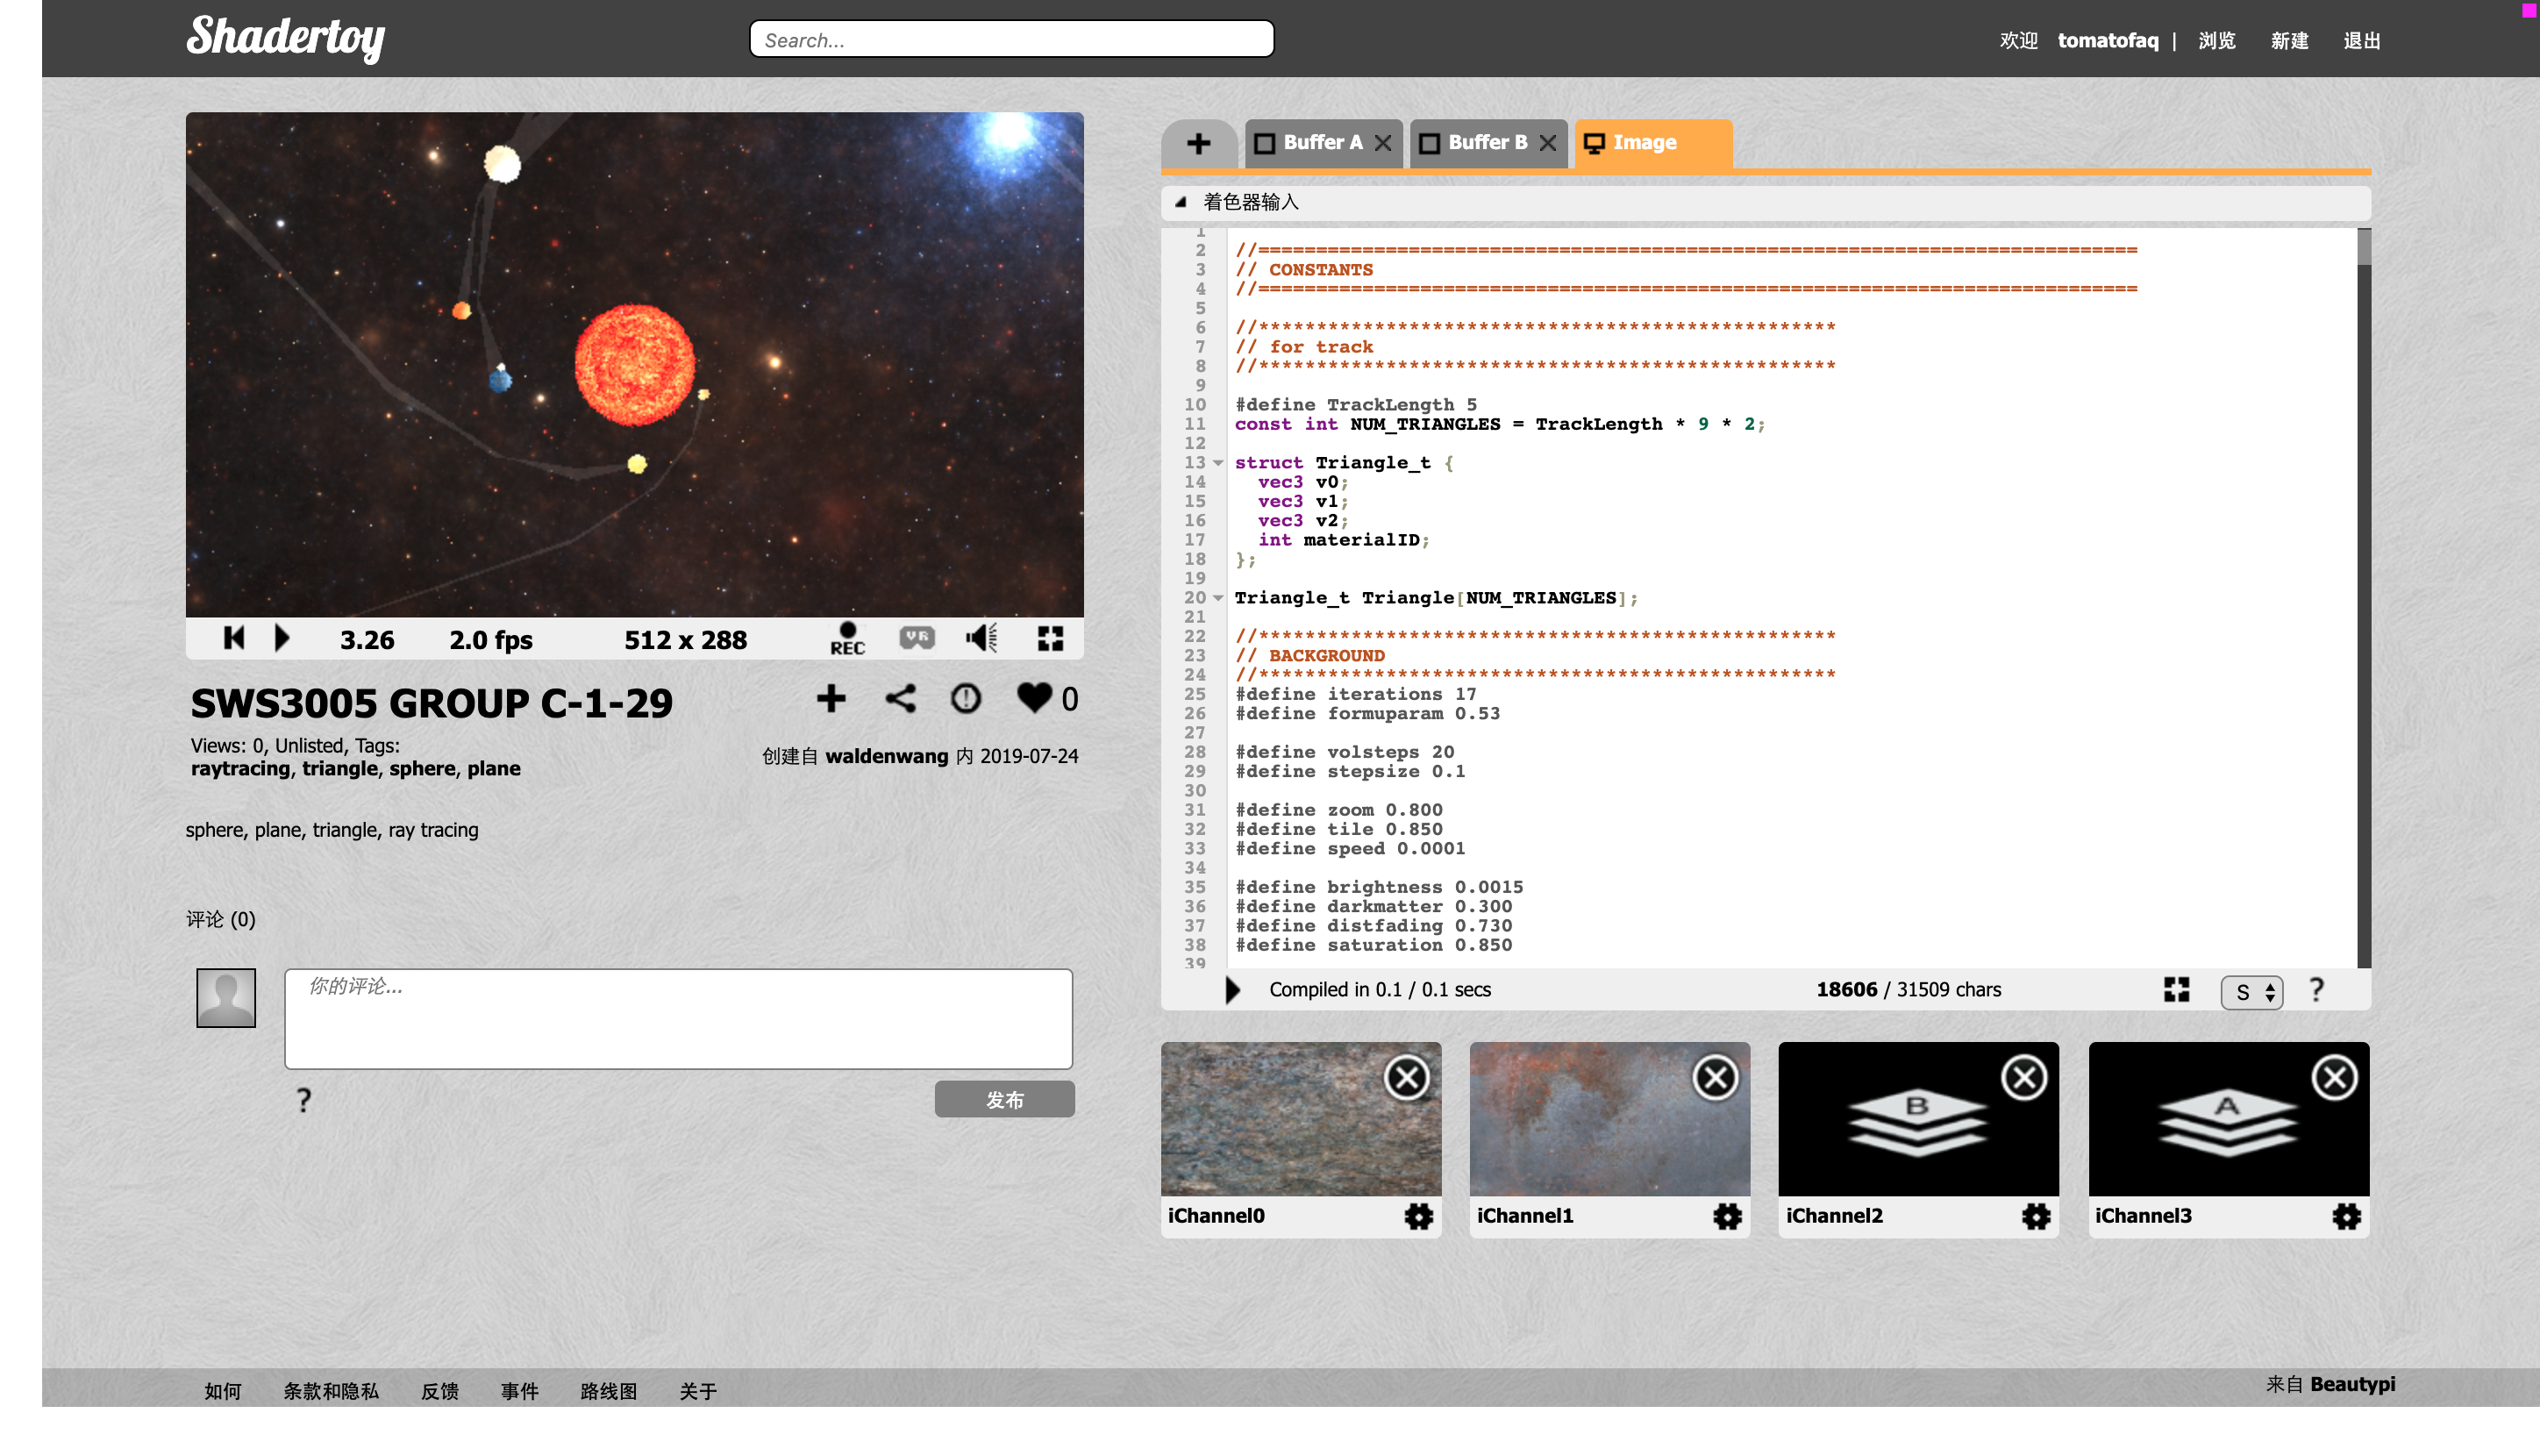
Task: Open the 如何 how-to footer link
Action: click(x=223, y=1391)
